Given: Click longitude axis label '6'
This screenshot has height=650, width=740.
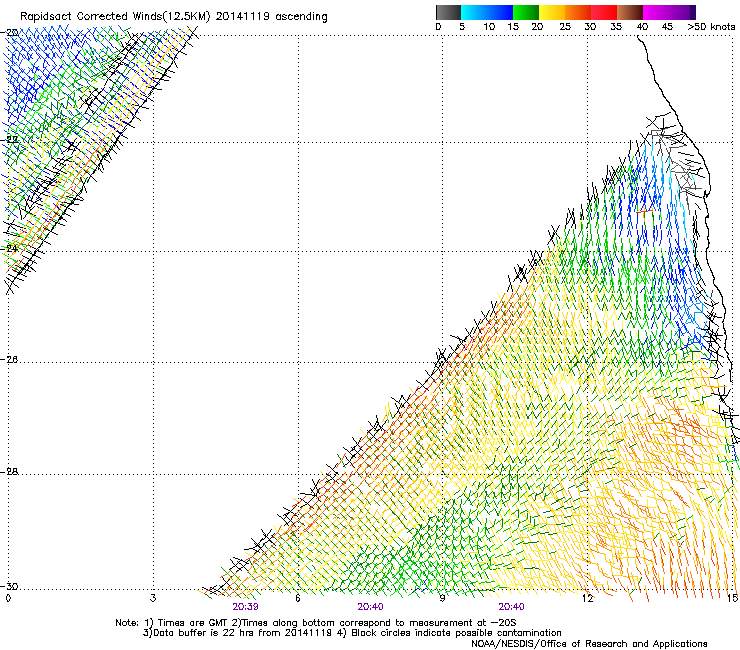Looking at the screenshot, I should tap(298, 598).
